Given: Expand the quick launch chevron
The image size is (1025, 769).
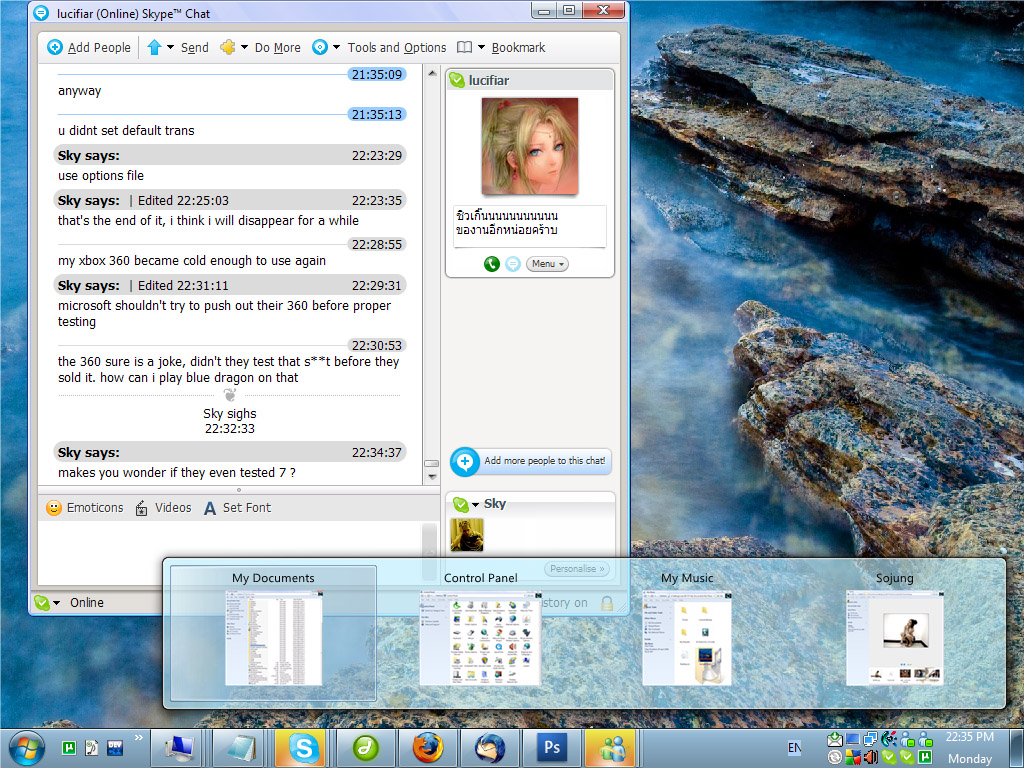Looking at the screenshot, I should coord(139,738).
